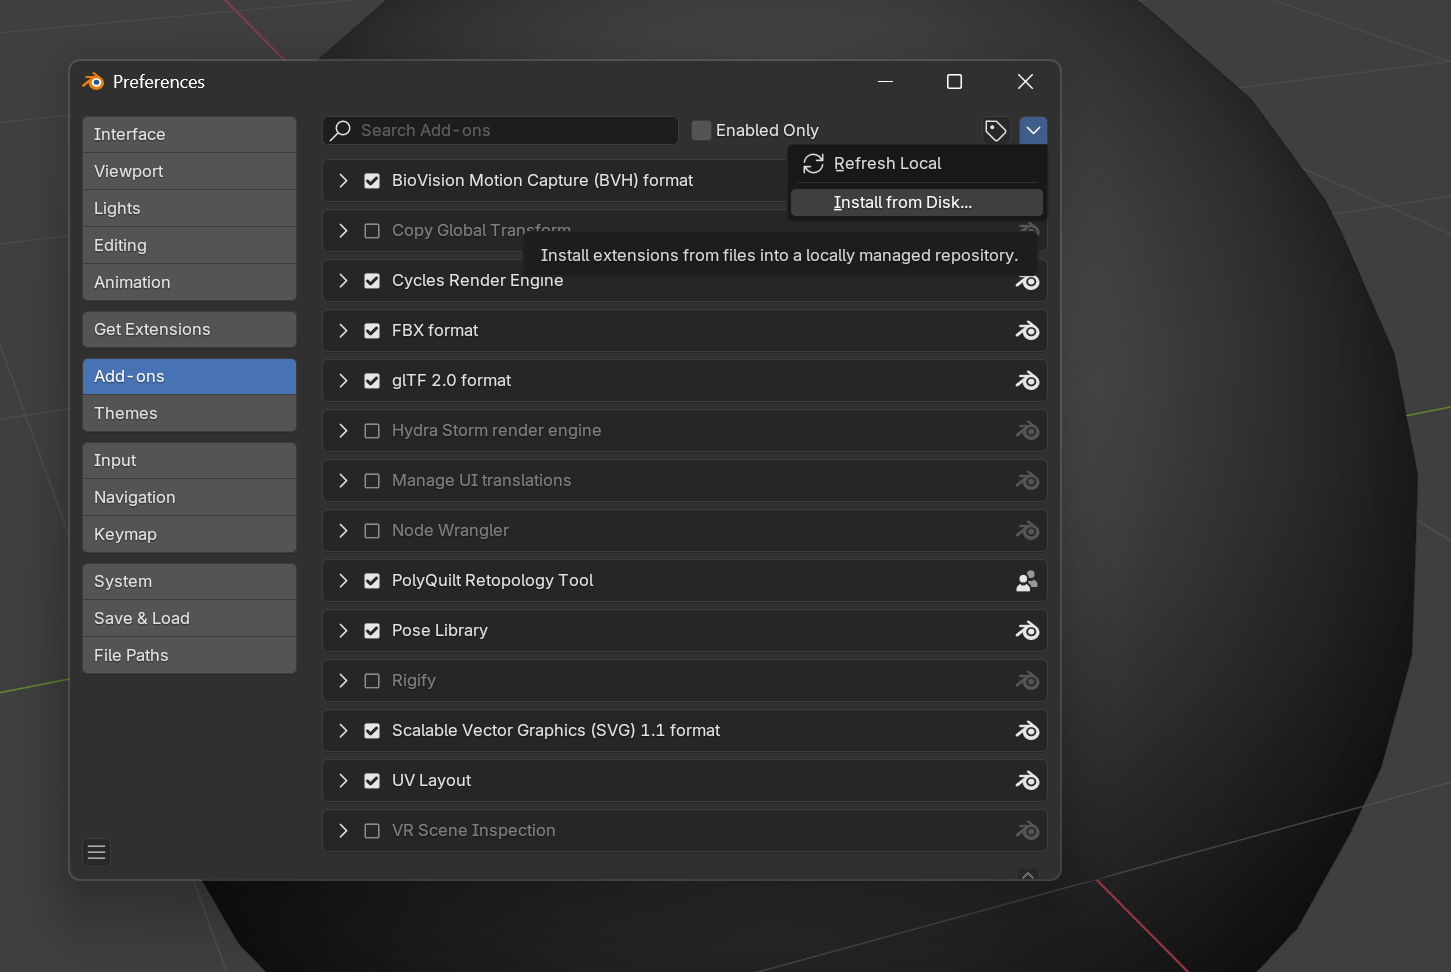
Task: Expand the Copy Global Transform row
Action: (x=343, y=230)
